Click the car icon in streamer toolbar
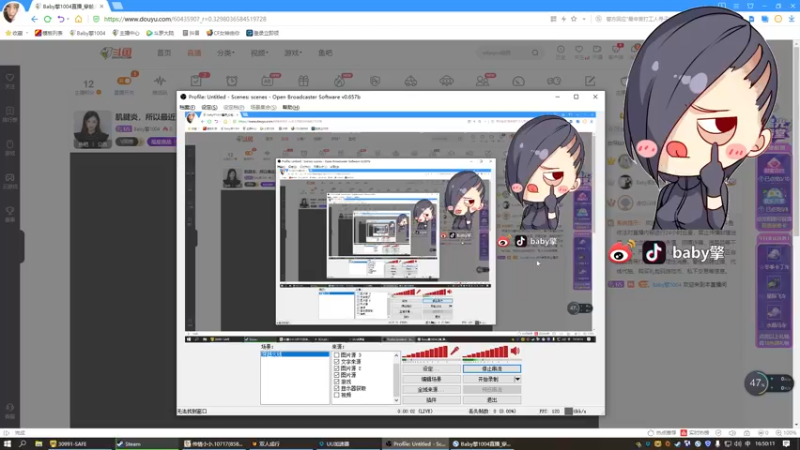Image resolution: width=800 pixels, height=450 pixels. (x=411, y=81)
